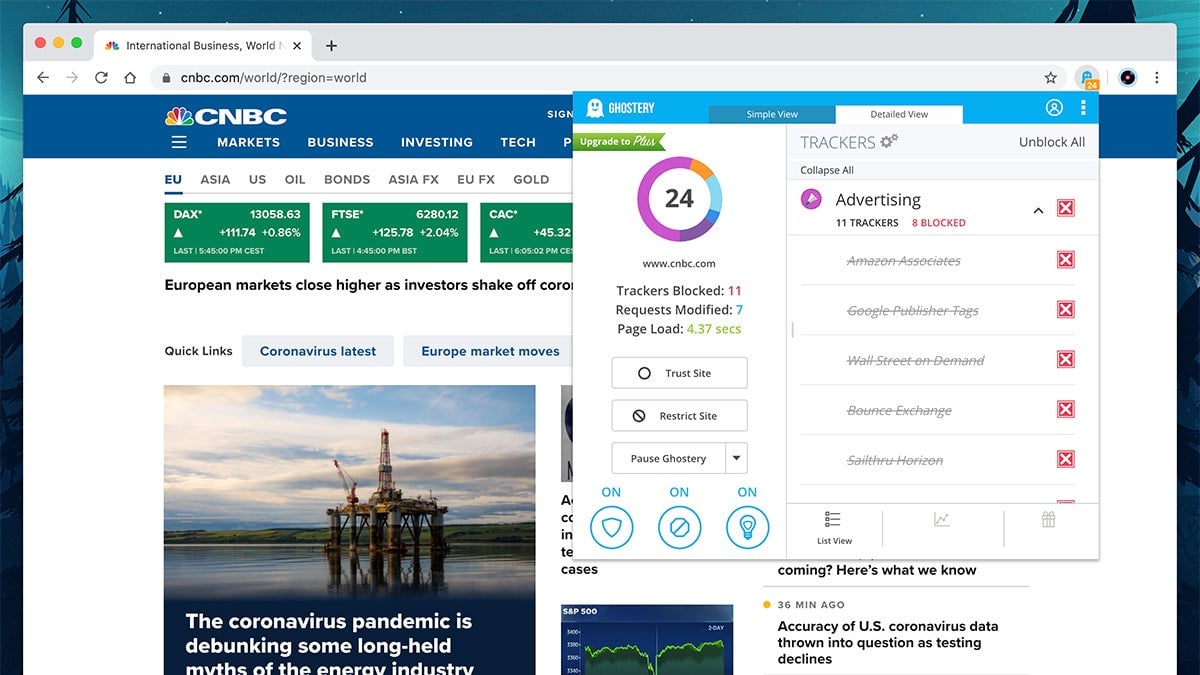Open the rewards gift icon
The image size is (1200, 675).
[x=1048, y=519]
